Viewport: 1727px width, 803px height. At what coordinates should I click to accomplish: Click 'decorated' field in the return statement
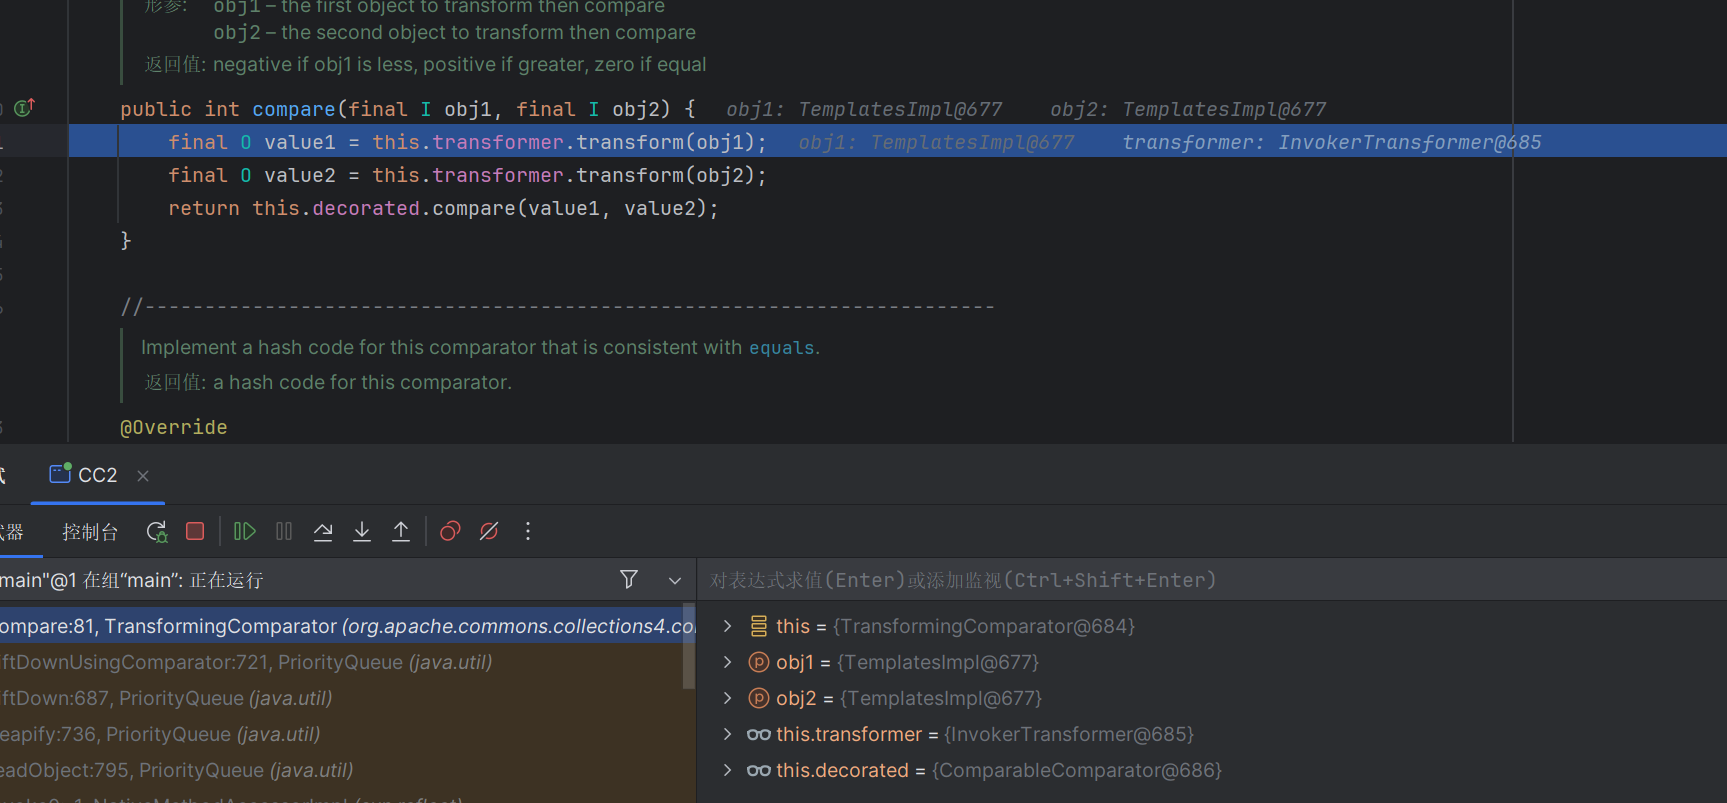click(366, 208)
